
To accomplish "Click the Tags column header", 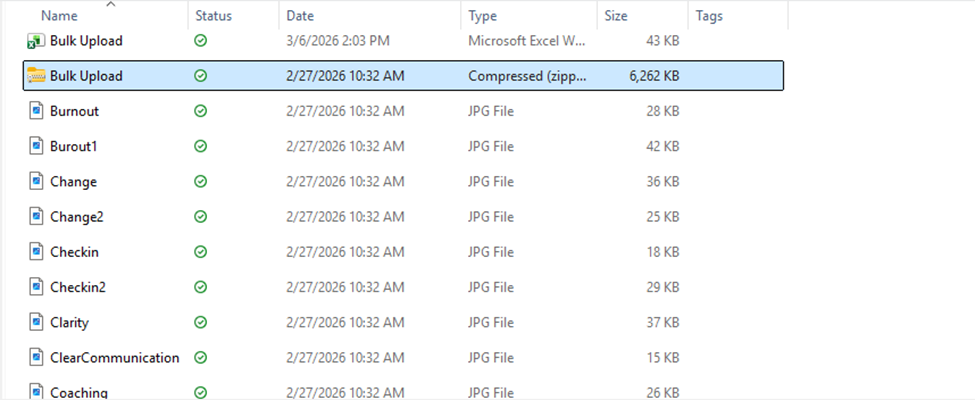I will click(x=709, y=16).
